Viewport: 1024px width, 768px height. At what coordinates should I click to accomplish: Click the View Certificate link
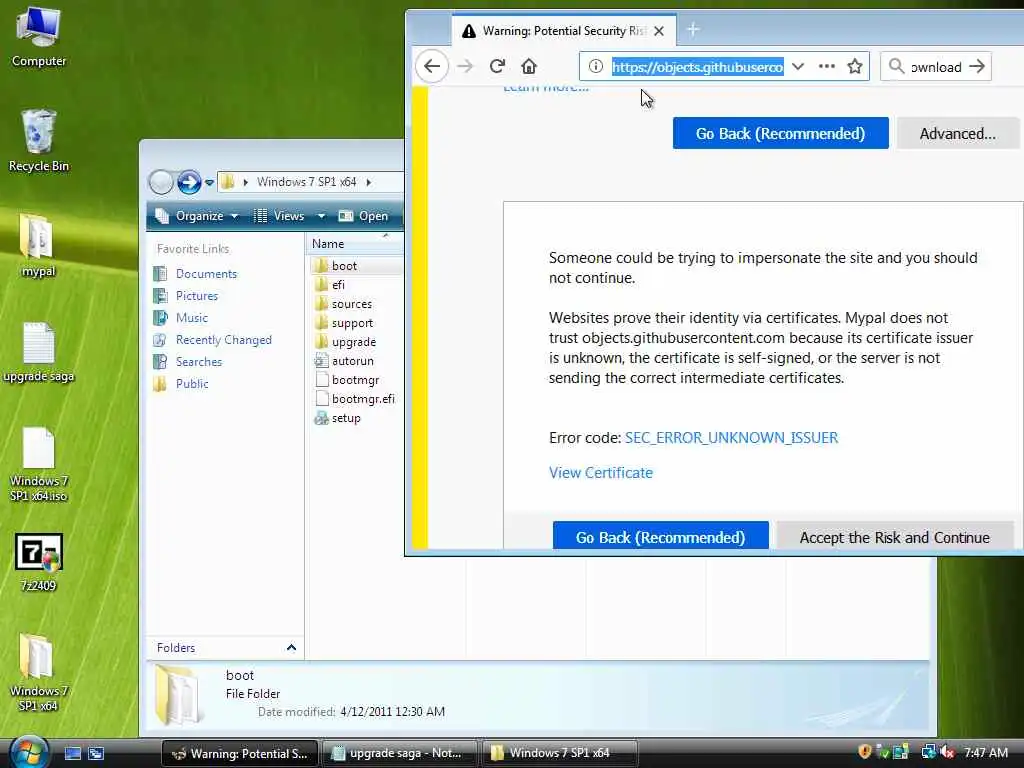(x=601, y=473)
